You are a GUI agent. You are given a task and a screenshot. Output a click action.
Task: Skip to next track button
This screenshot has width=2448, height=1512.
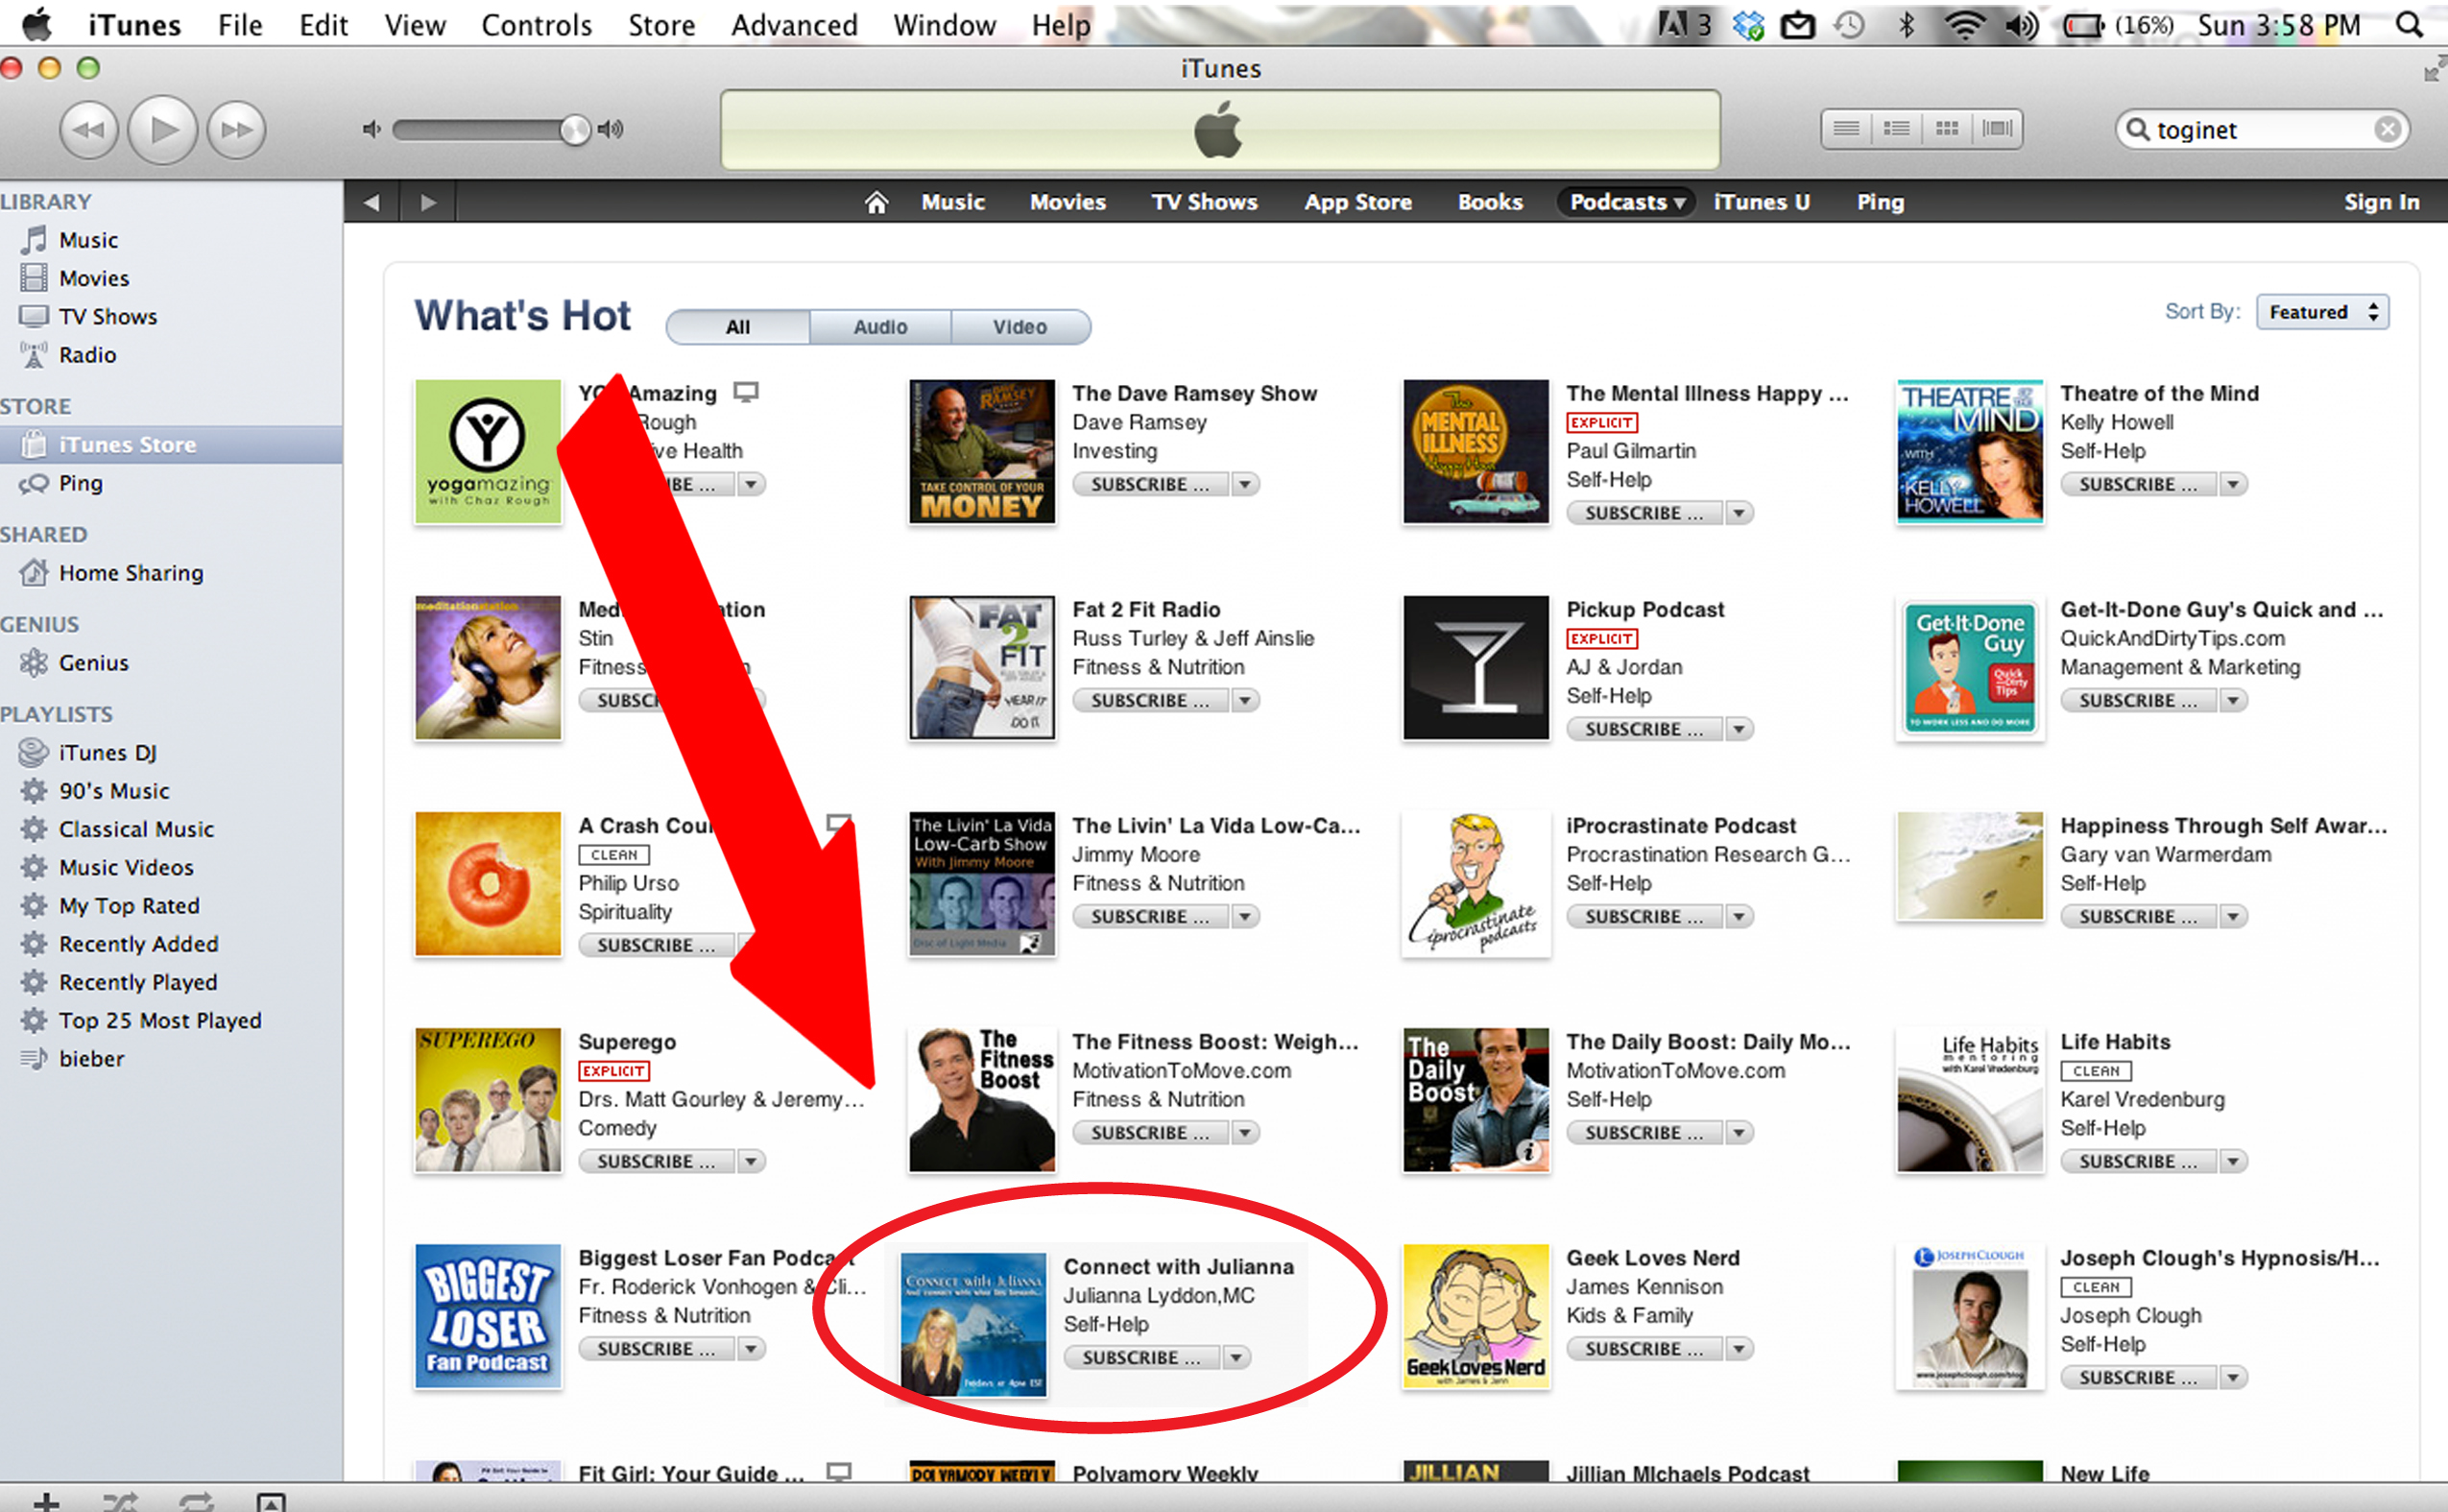click(236, 130)
